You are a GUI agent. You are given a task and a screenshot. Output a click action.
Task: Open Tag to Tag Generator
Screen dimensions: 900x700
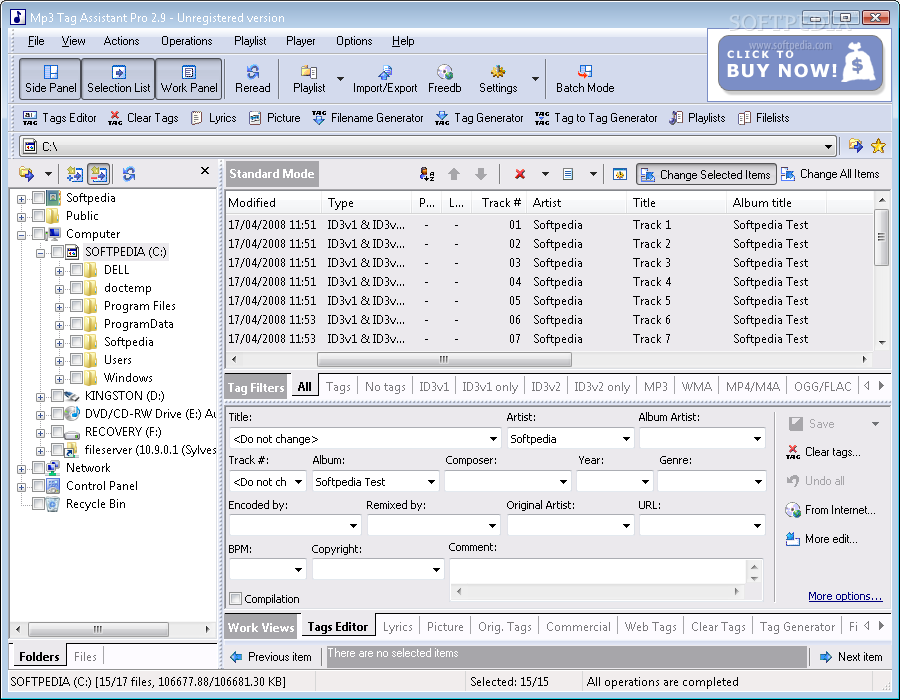tap(595, 118)
